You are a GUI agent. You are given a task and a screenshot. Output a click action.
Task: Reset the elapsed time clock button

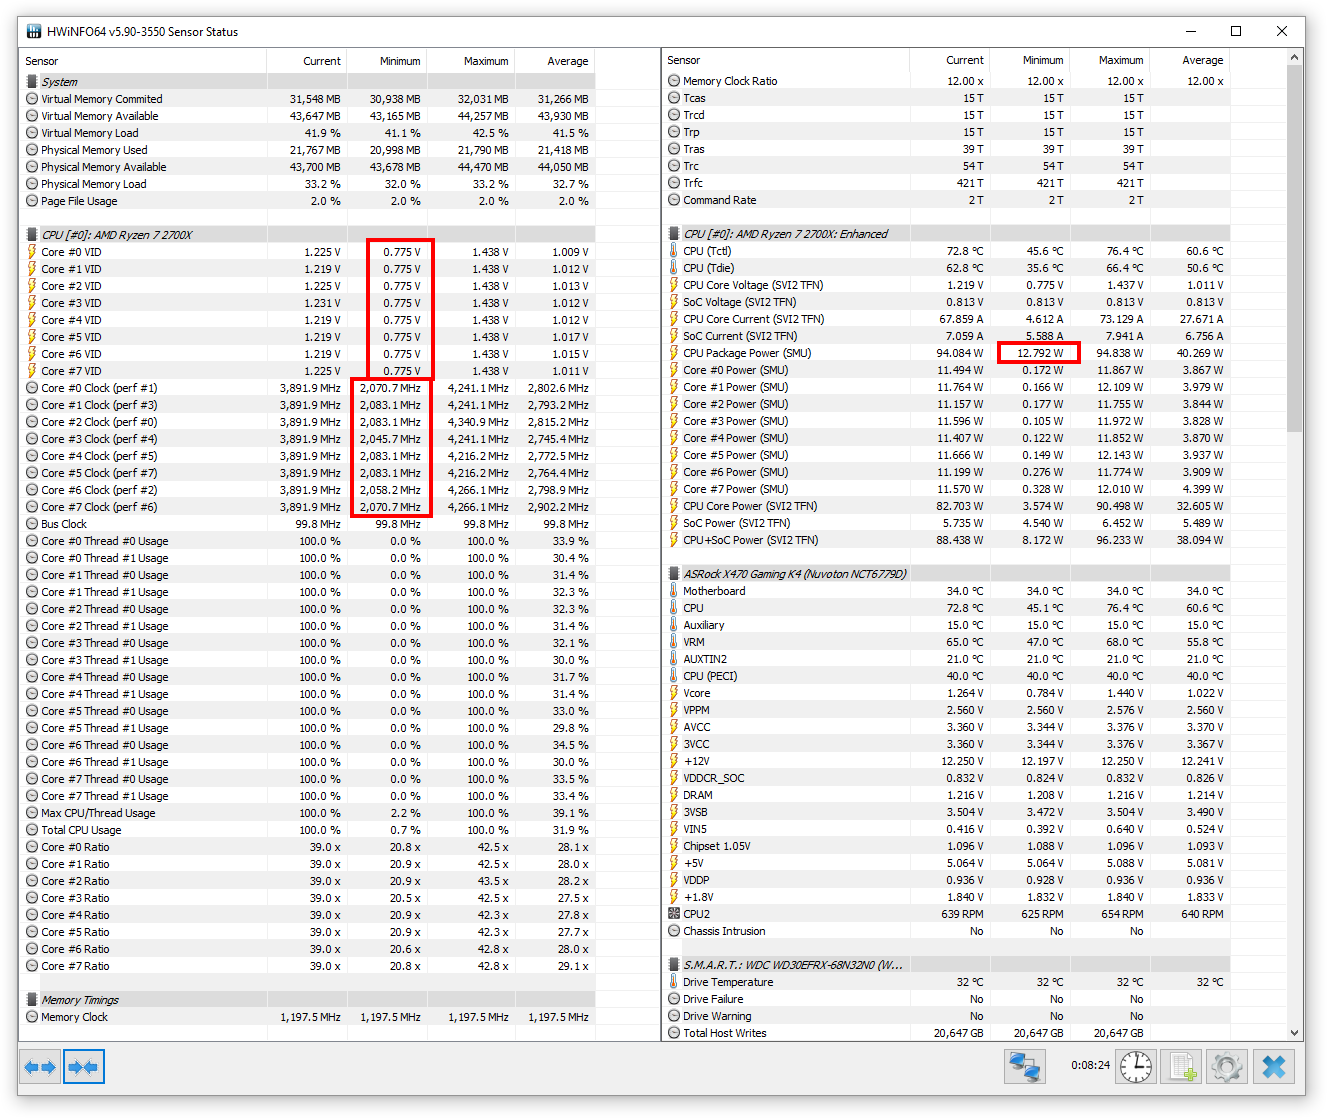click(x=1136, y=1067)
